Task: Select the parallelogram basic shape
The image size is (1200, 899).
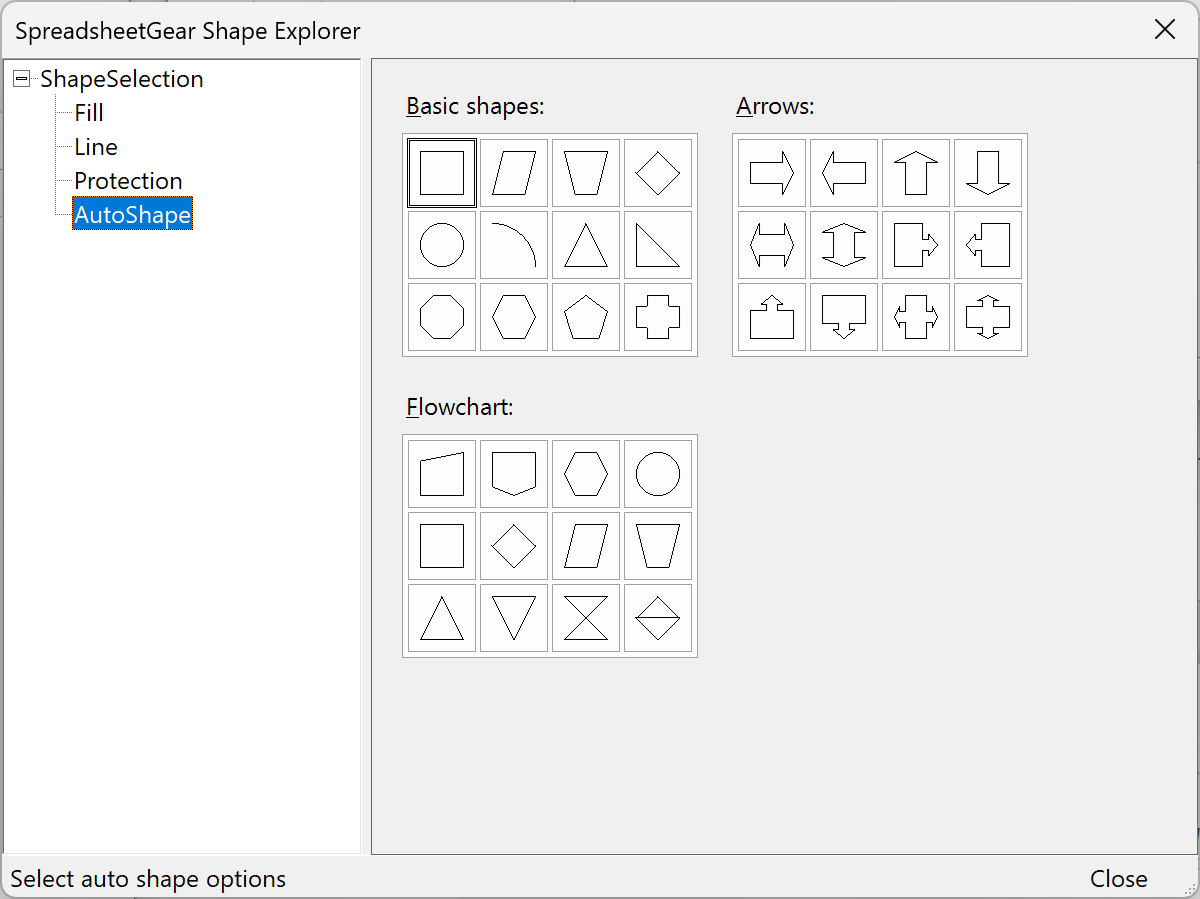Action: 514,172
